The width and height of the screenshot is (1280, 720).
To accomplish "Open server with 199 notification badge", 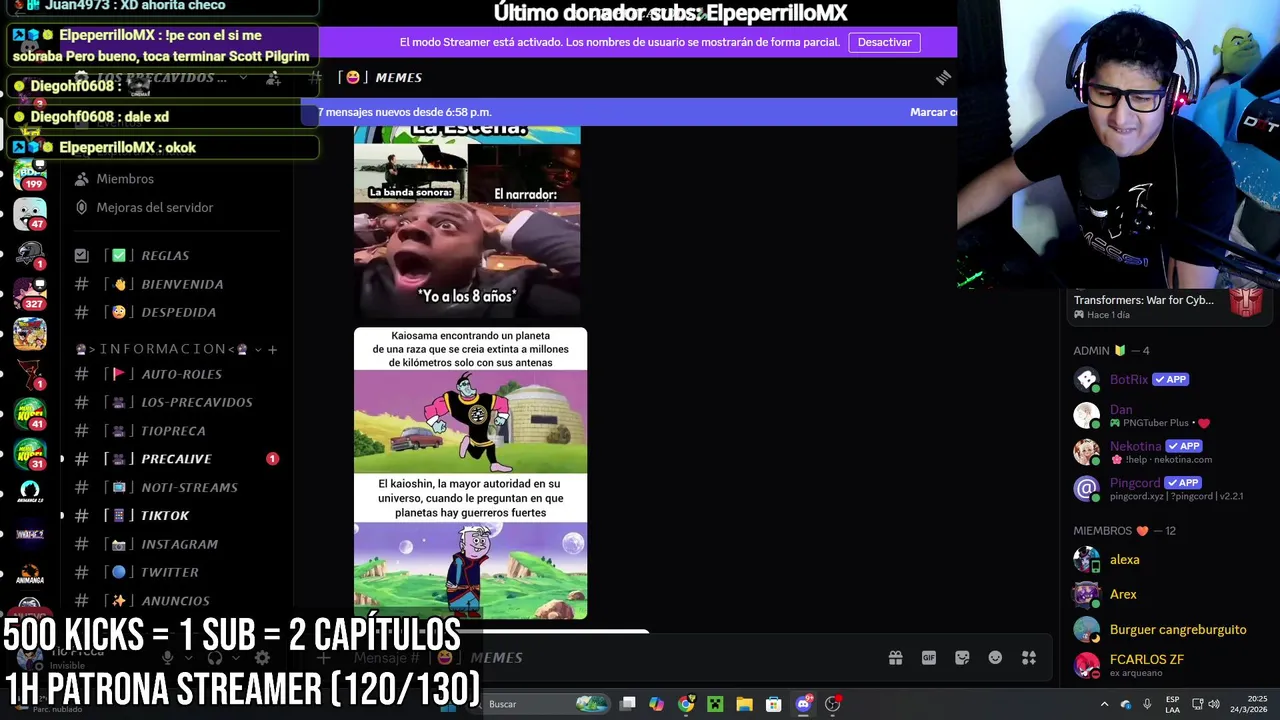I will pyautogui.click(x=30, y=173).
